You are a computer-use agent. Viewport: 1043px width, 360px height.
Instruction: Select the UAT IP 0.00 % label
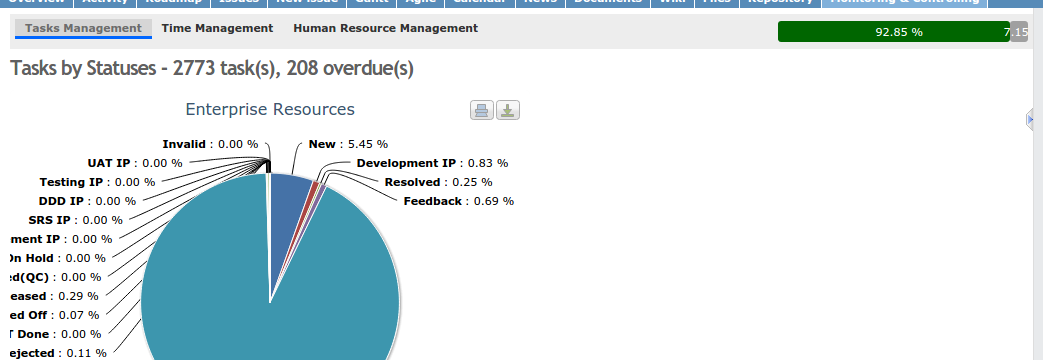[x=135, y=163]
